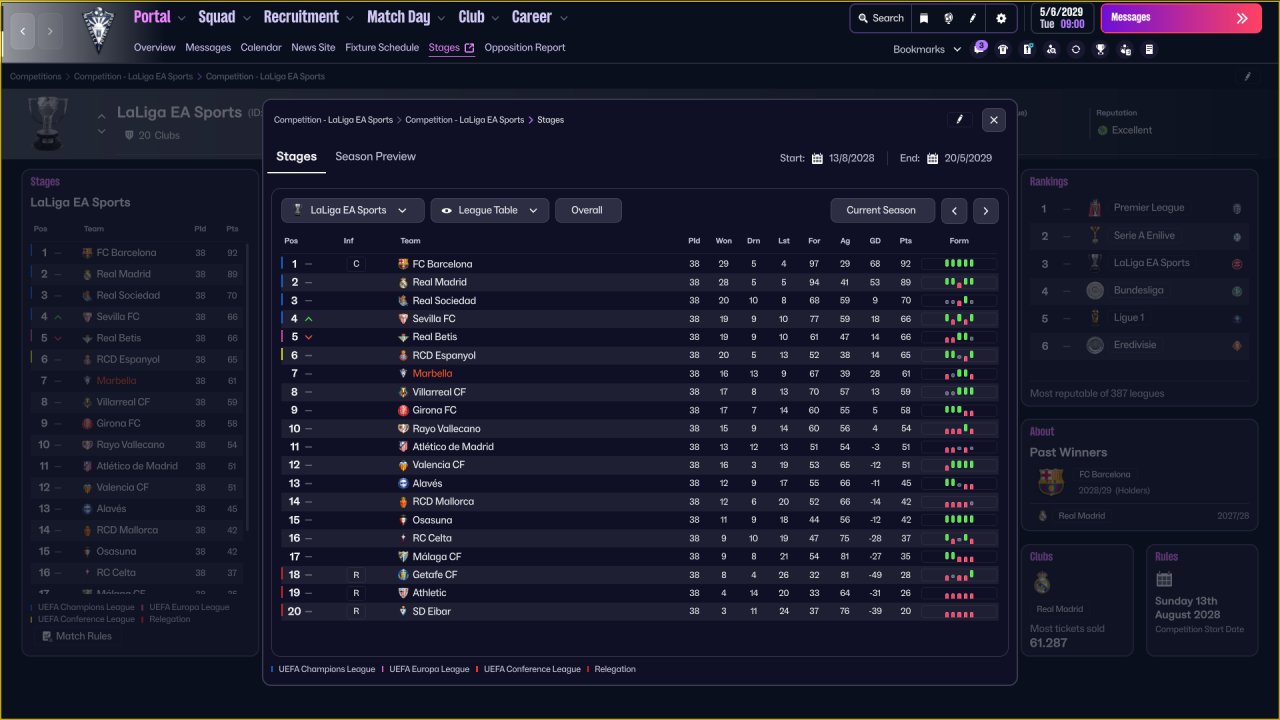
Task: Click the Getafe CF crest in league table
Action: pyautogui.click(x=403, y=575)
